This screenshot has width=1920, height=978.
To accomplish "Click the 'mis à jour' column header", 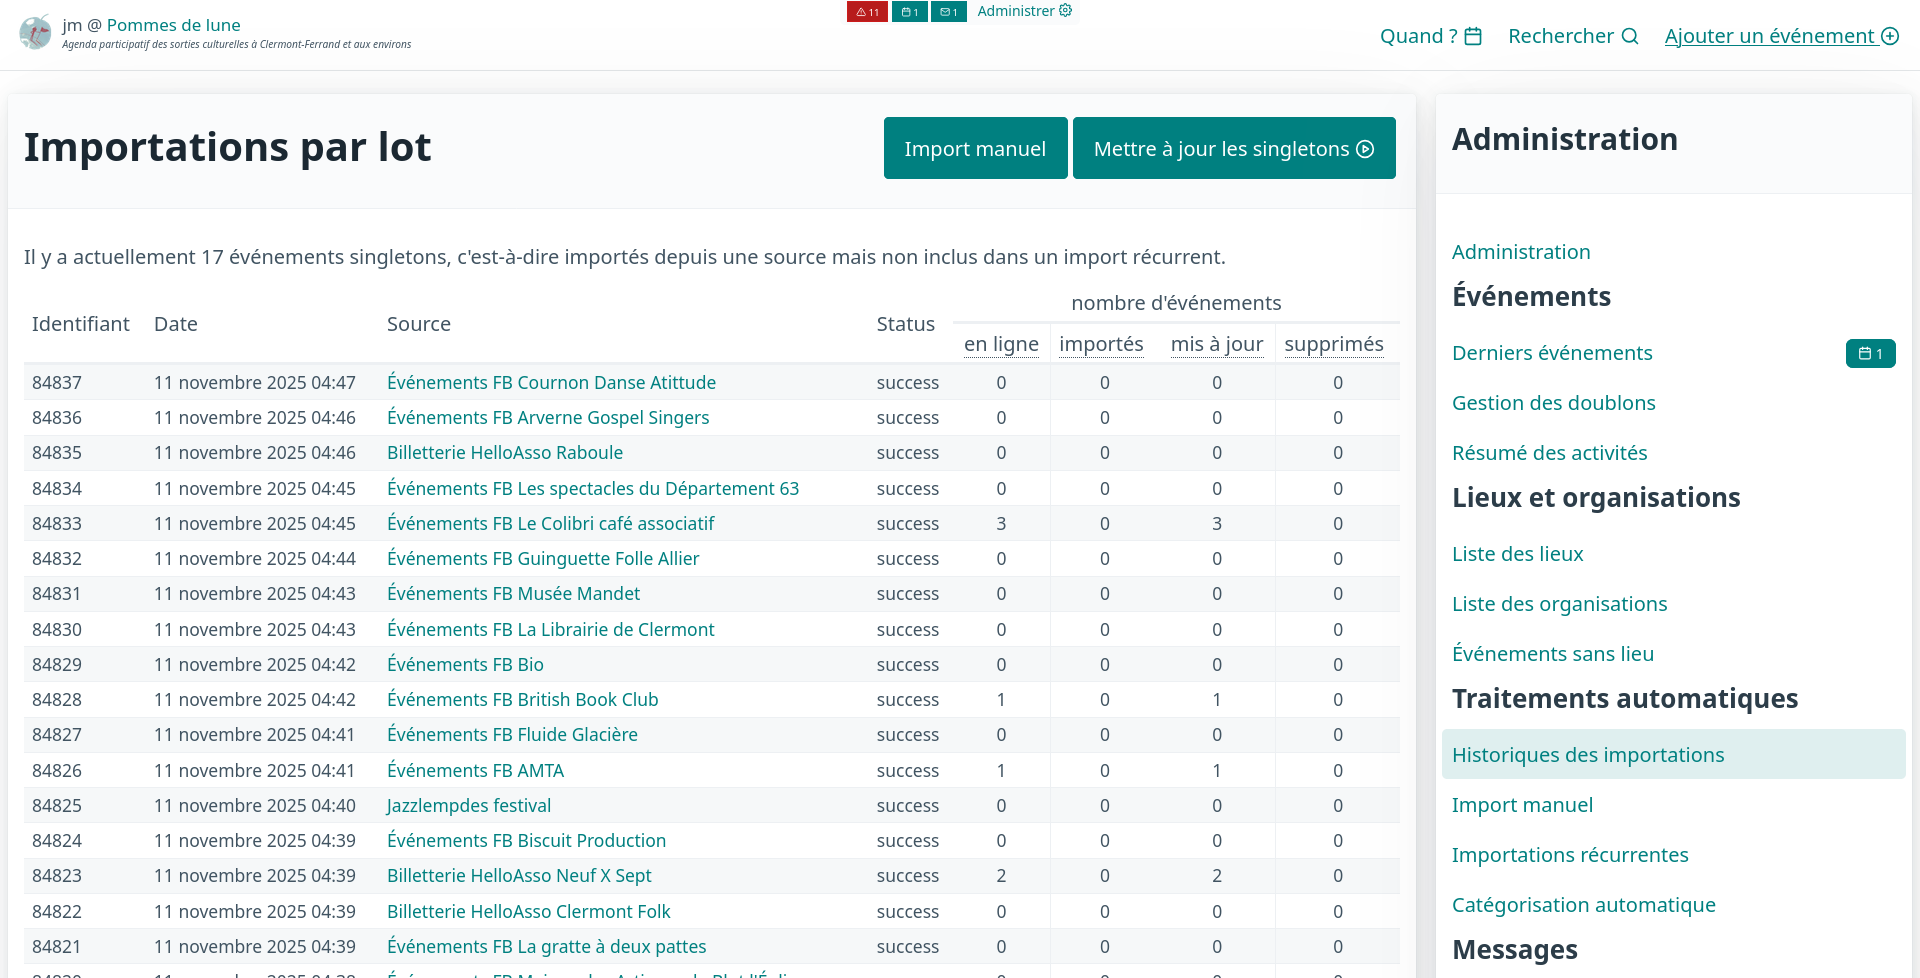I will click(x=1216, y=345).
